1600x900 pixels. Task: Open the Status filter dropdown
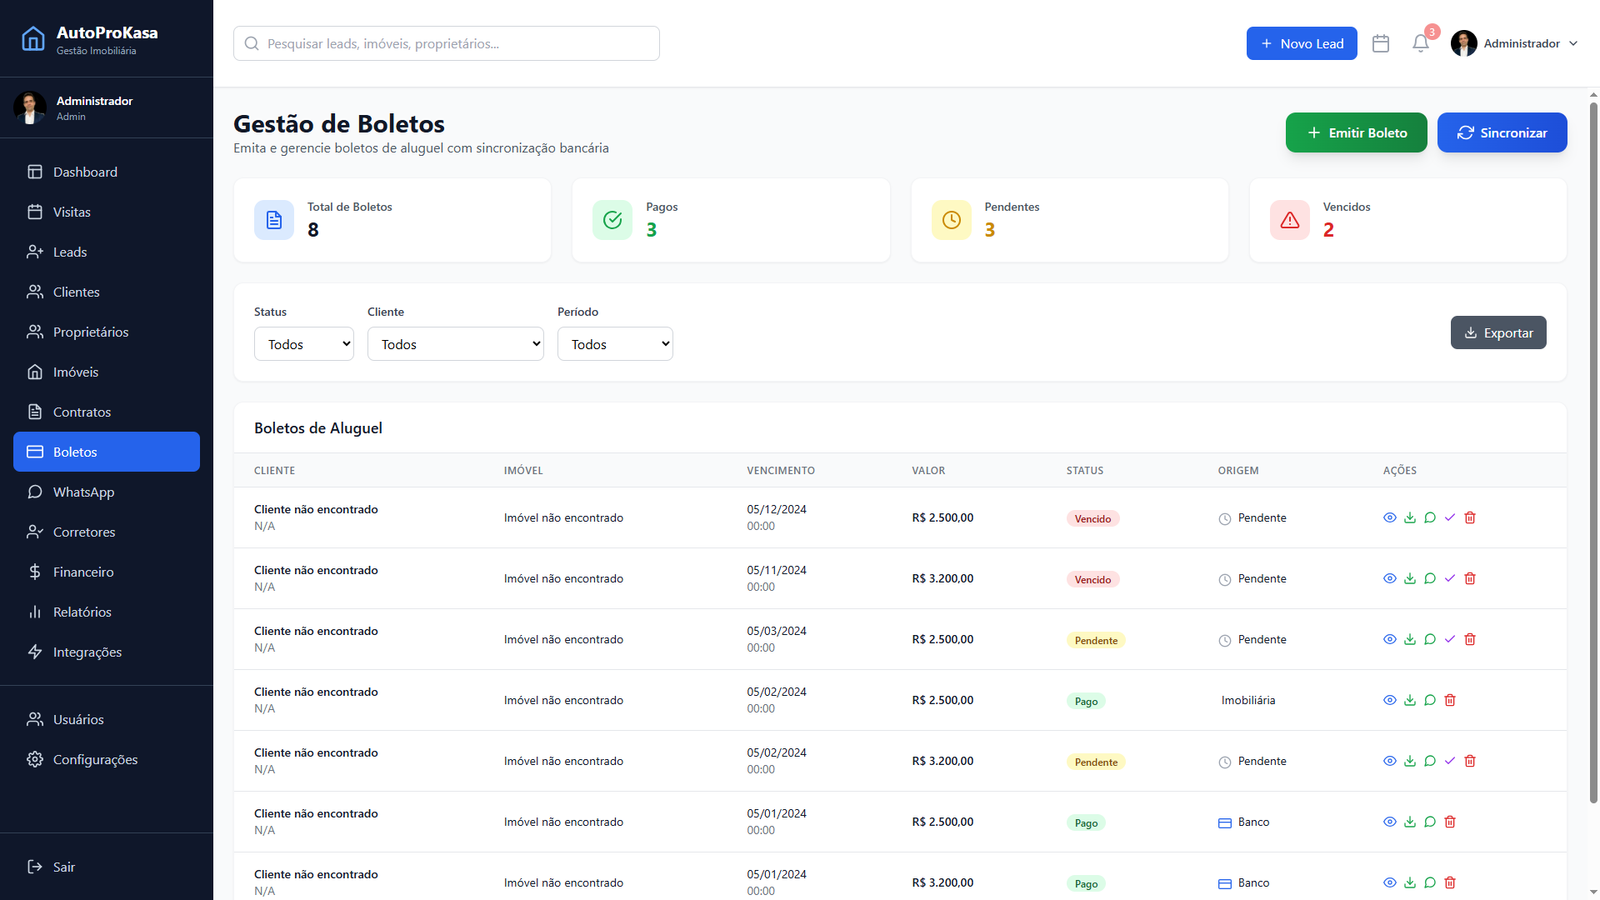[x=304, y=344]
